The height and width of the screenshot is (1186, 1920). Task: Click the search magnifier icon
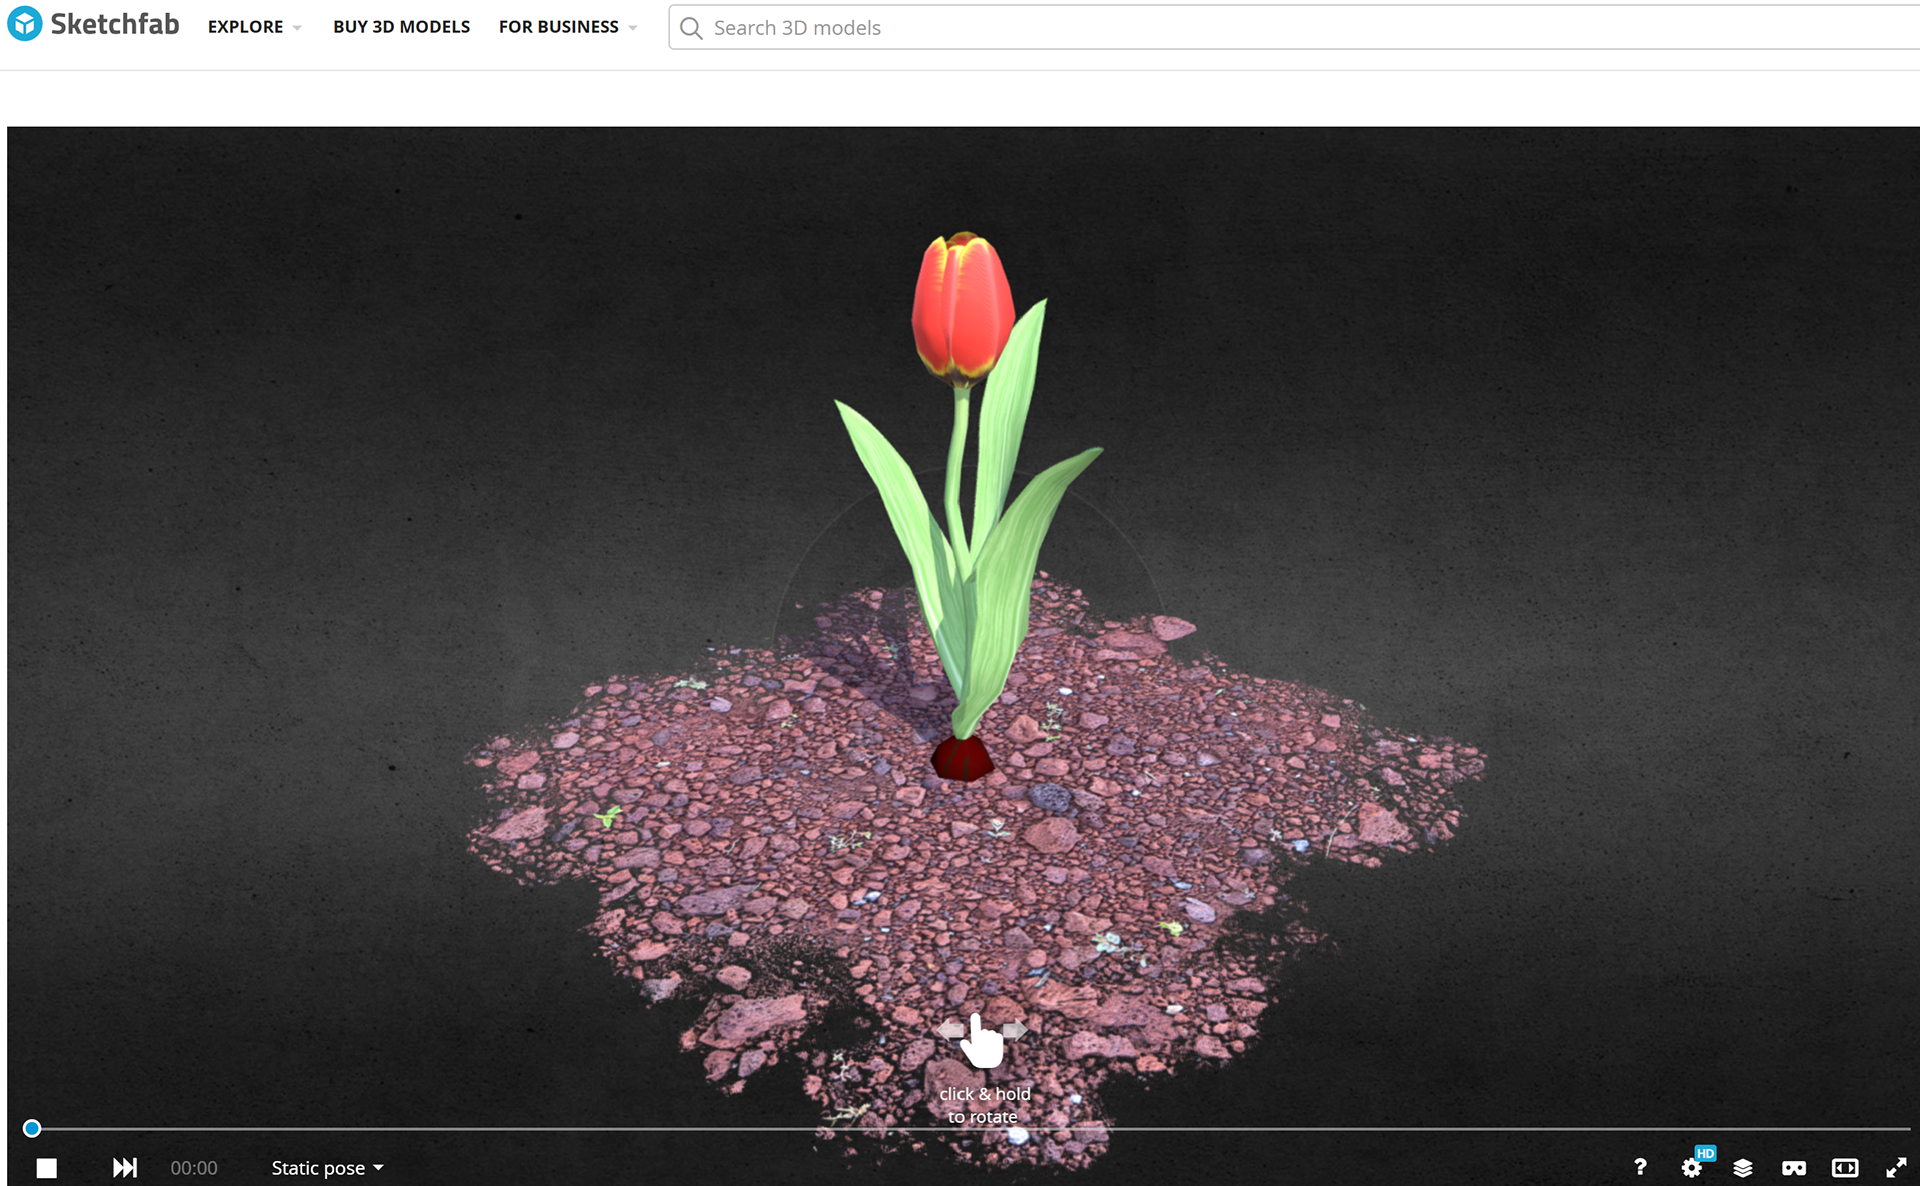(691, 28)
